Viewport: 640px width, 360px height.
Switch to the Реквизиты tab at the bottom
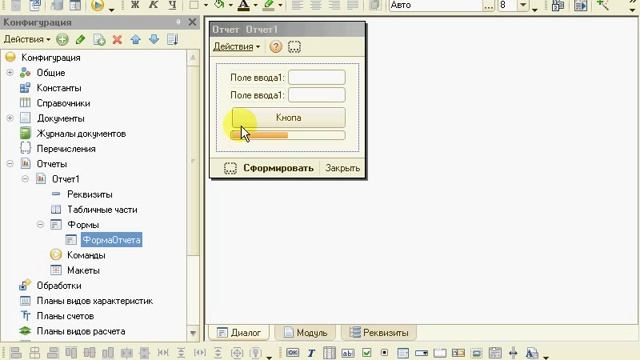pos(379,333)
